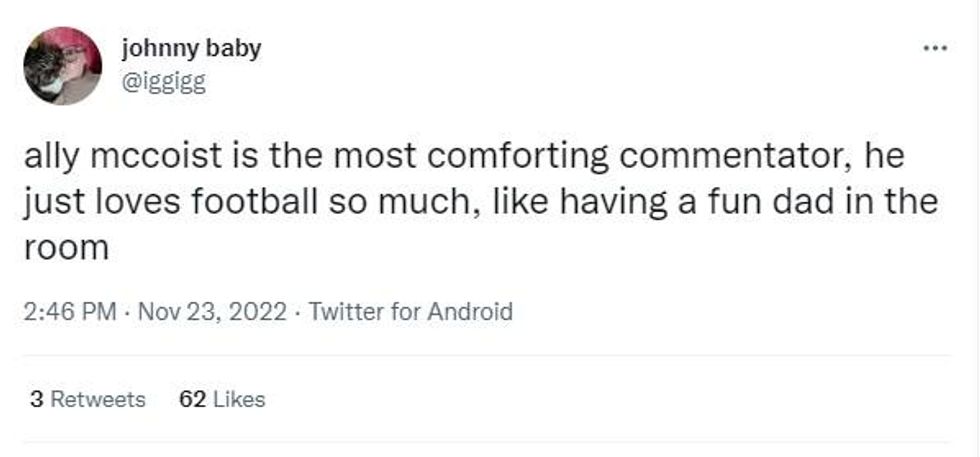The image size is (980, 457).
Task: Click the Nov 23, 2022 date
Action: pos(210,312)
